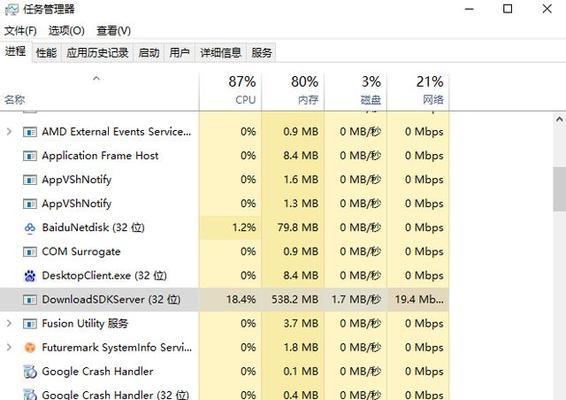Sort processes by the CPU column header
Viewport: 566px width, 400px height.
pos(230,91)
